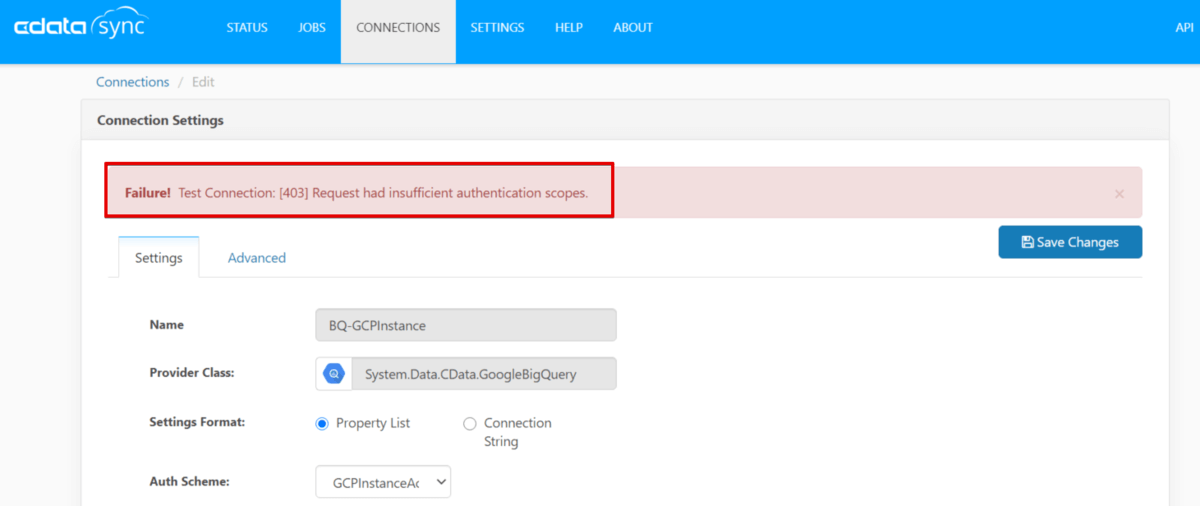
Task: Go to the JOBS page
Action: coord(312,28)
